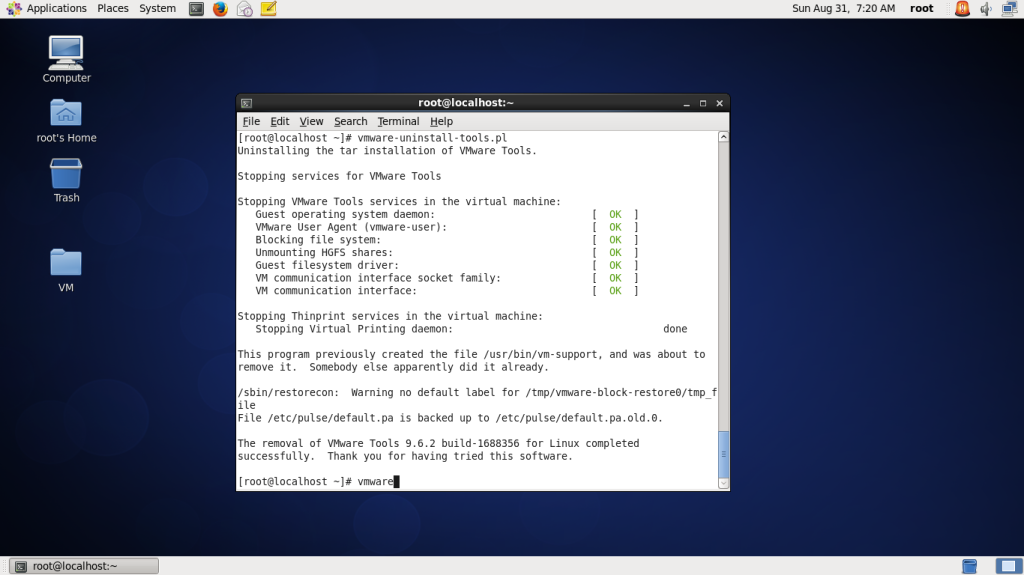
Task: Click the clock showing Sun Aug 31
Action: pos(843,8)
